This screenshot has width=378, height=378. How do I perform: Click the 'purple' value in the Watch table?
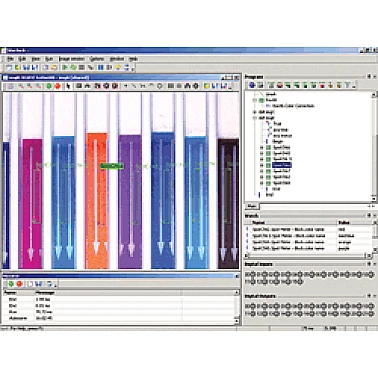(x=344, y=248)
